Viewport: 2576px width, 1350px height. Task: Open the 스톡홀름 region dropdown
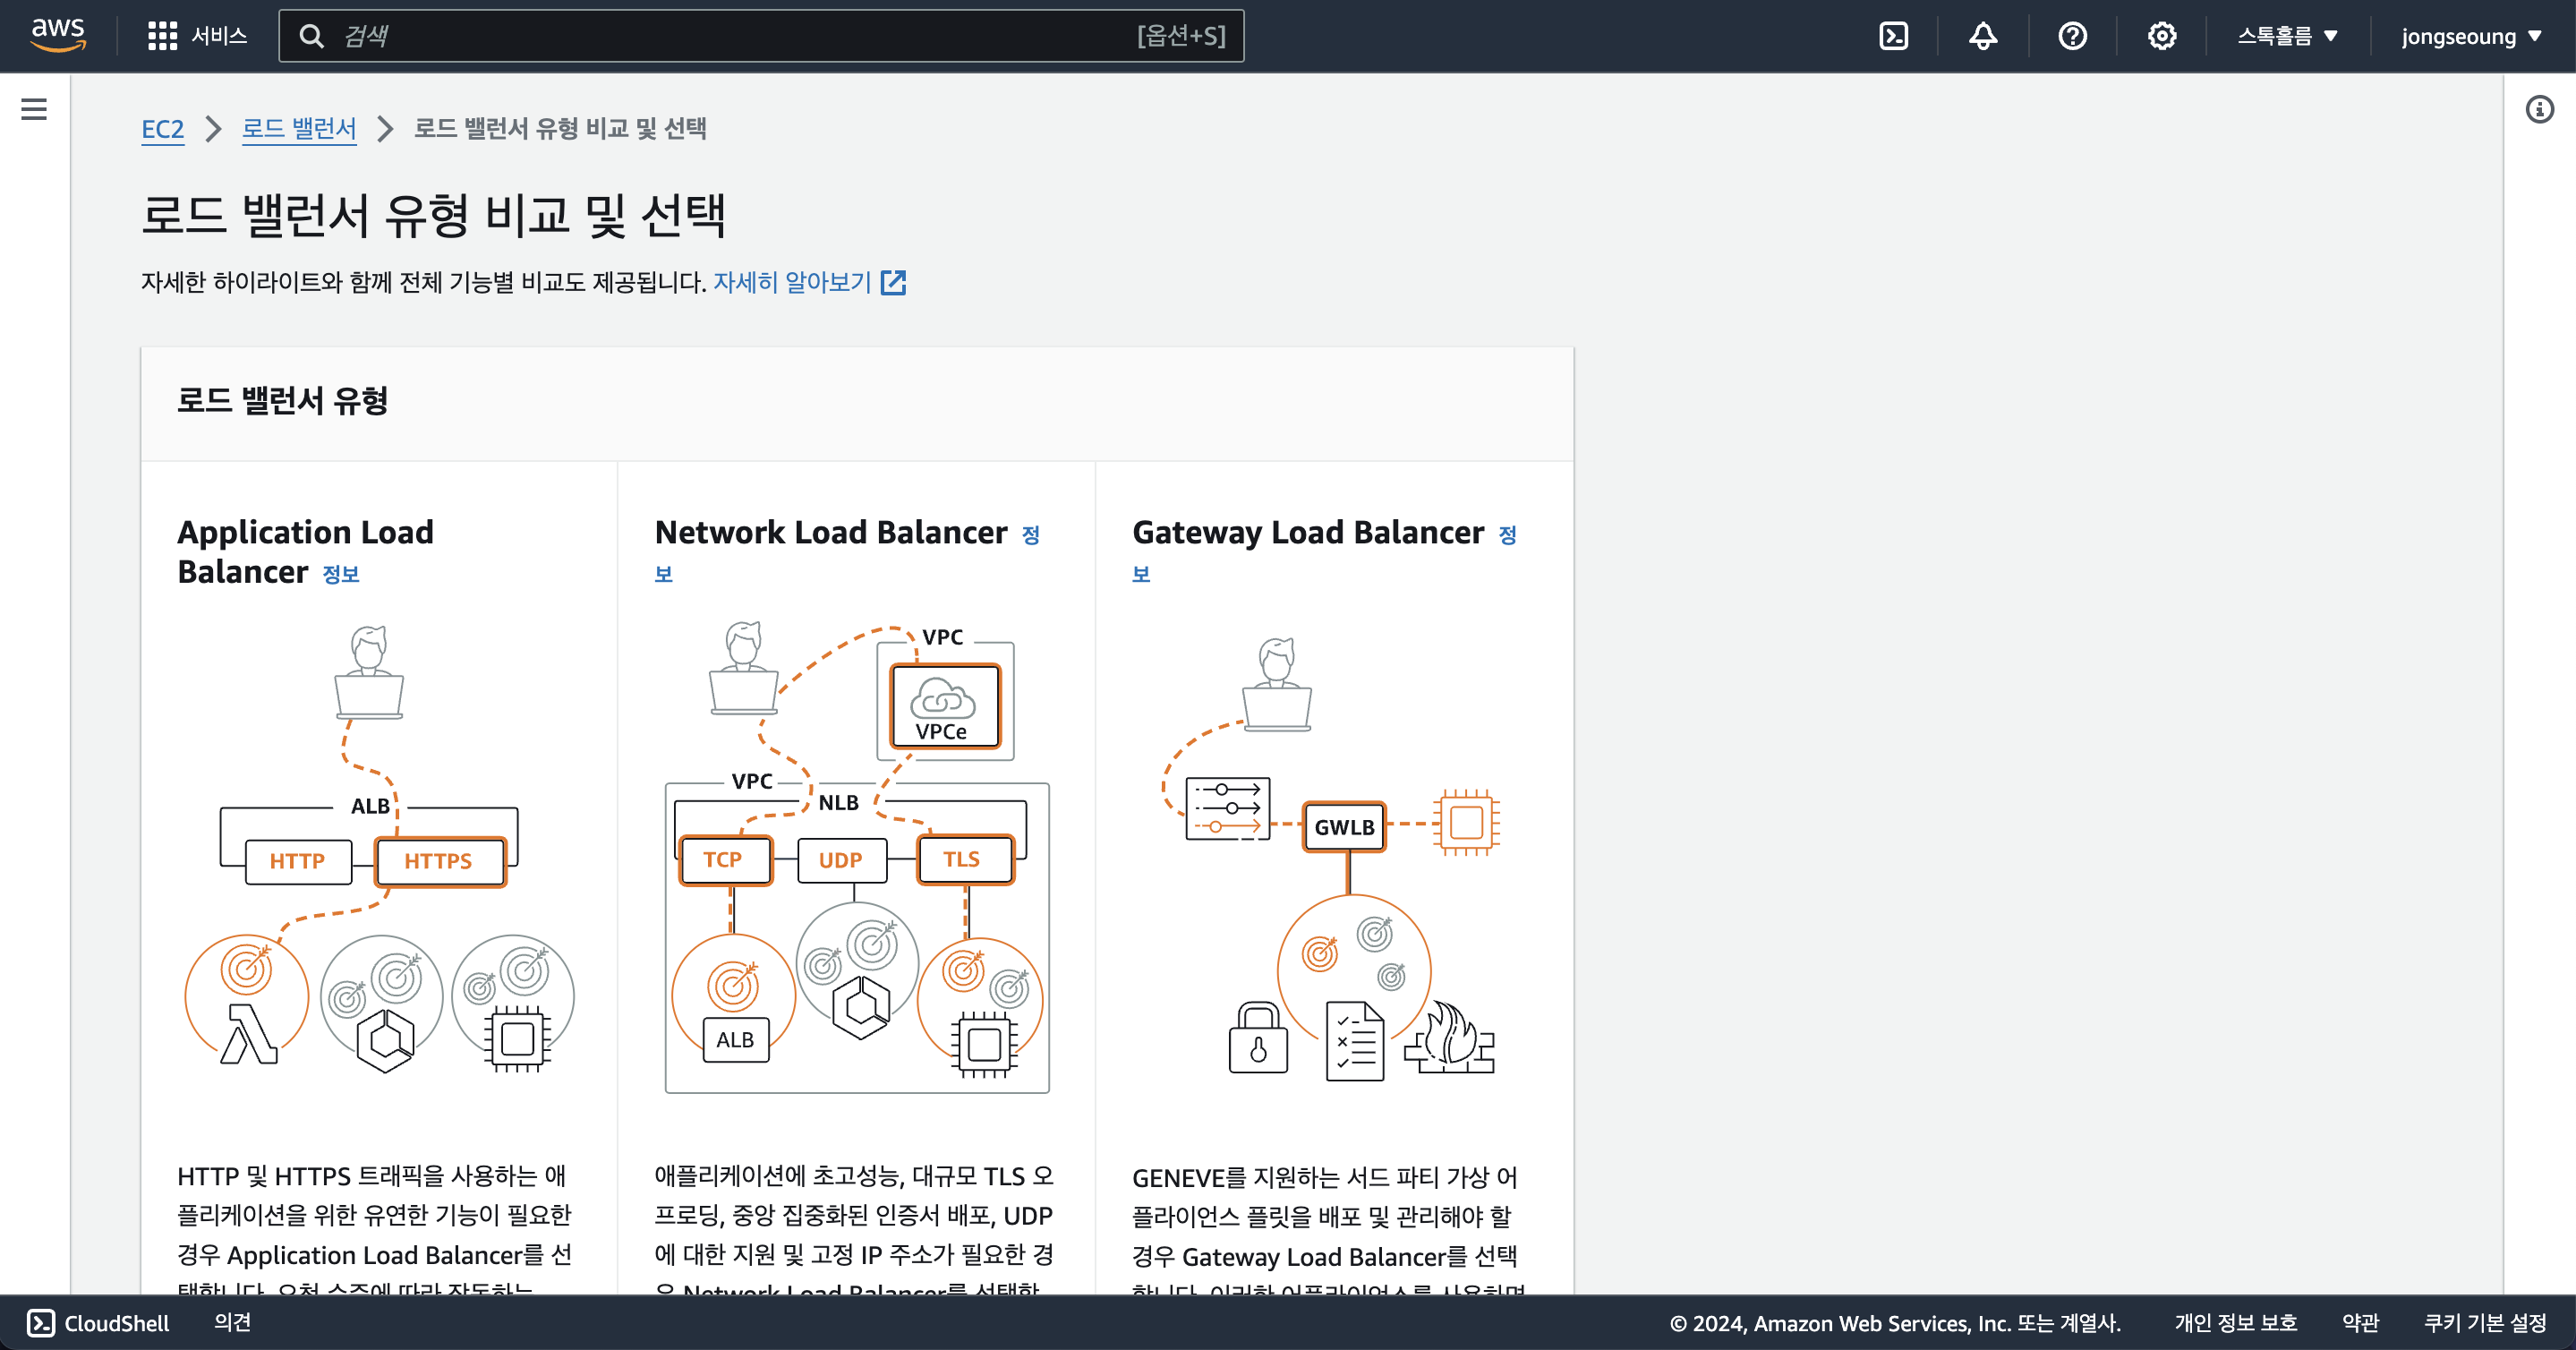(x=2287, y=36)
